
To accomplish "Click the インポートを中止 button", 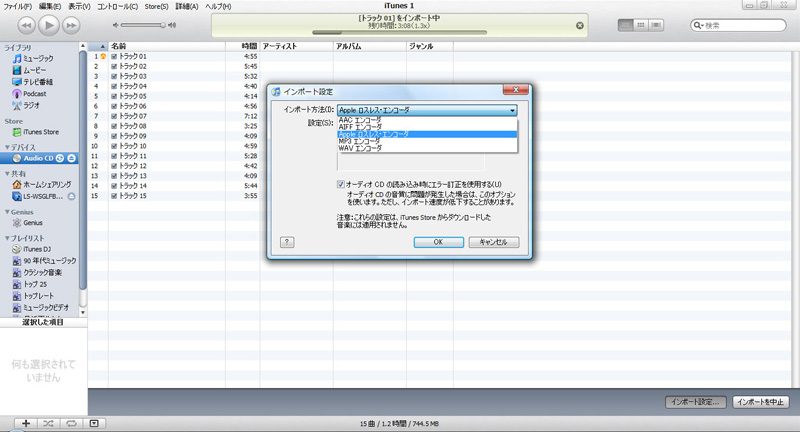I will pos(762,401).
